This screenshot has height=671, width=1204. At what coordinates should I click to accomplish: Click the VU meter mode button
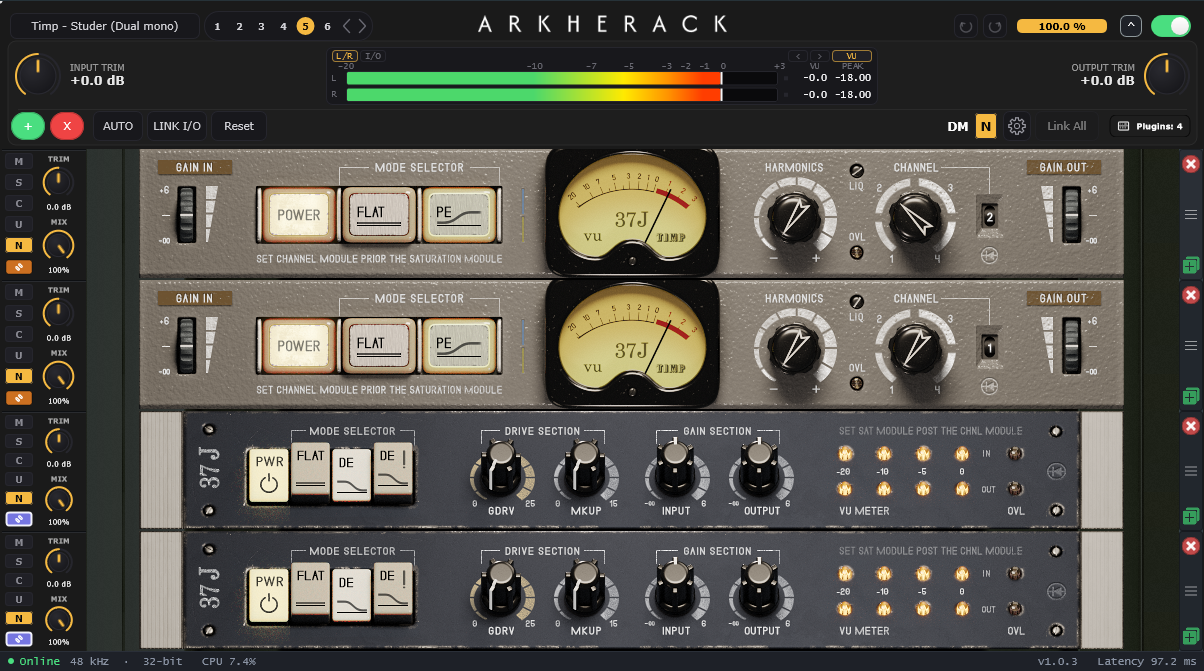[x=852, y=56]
